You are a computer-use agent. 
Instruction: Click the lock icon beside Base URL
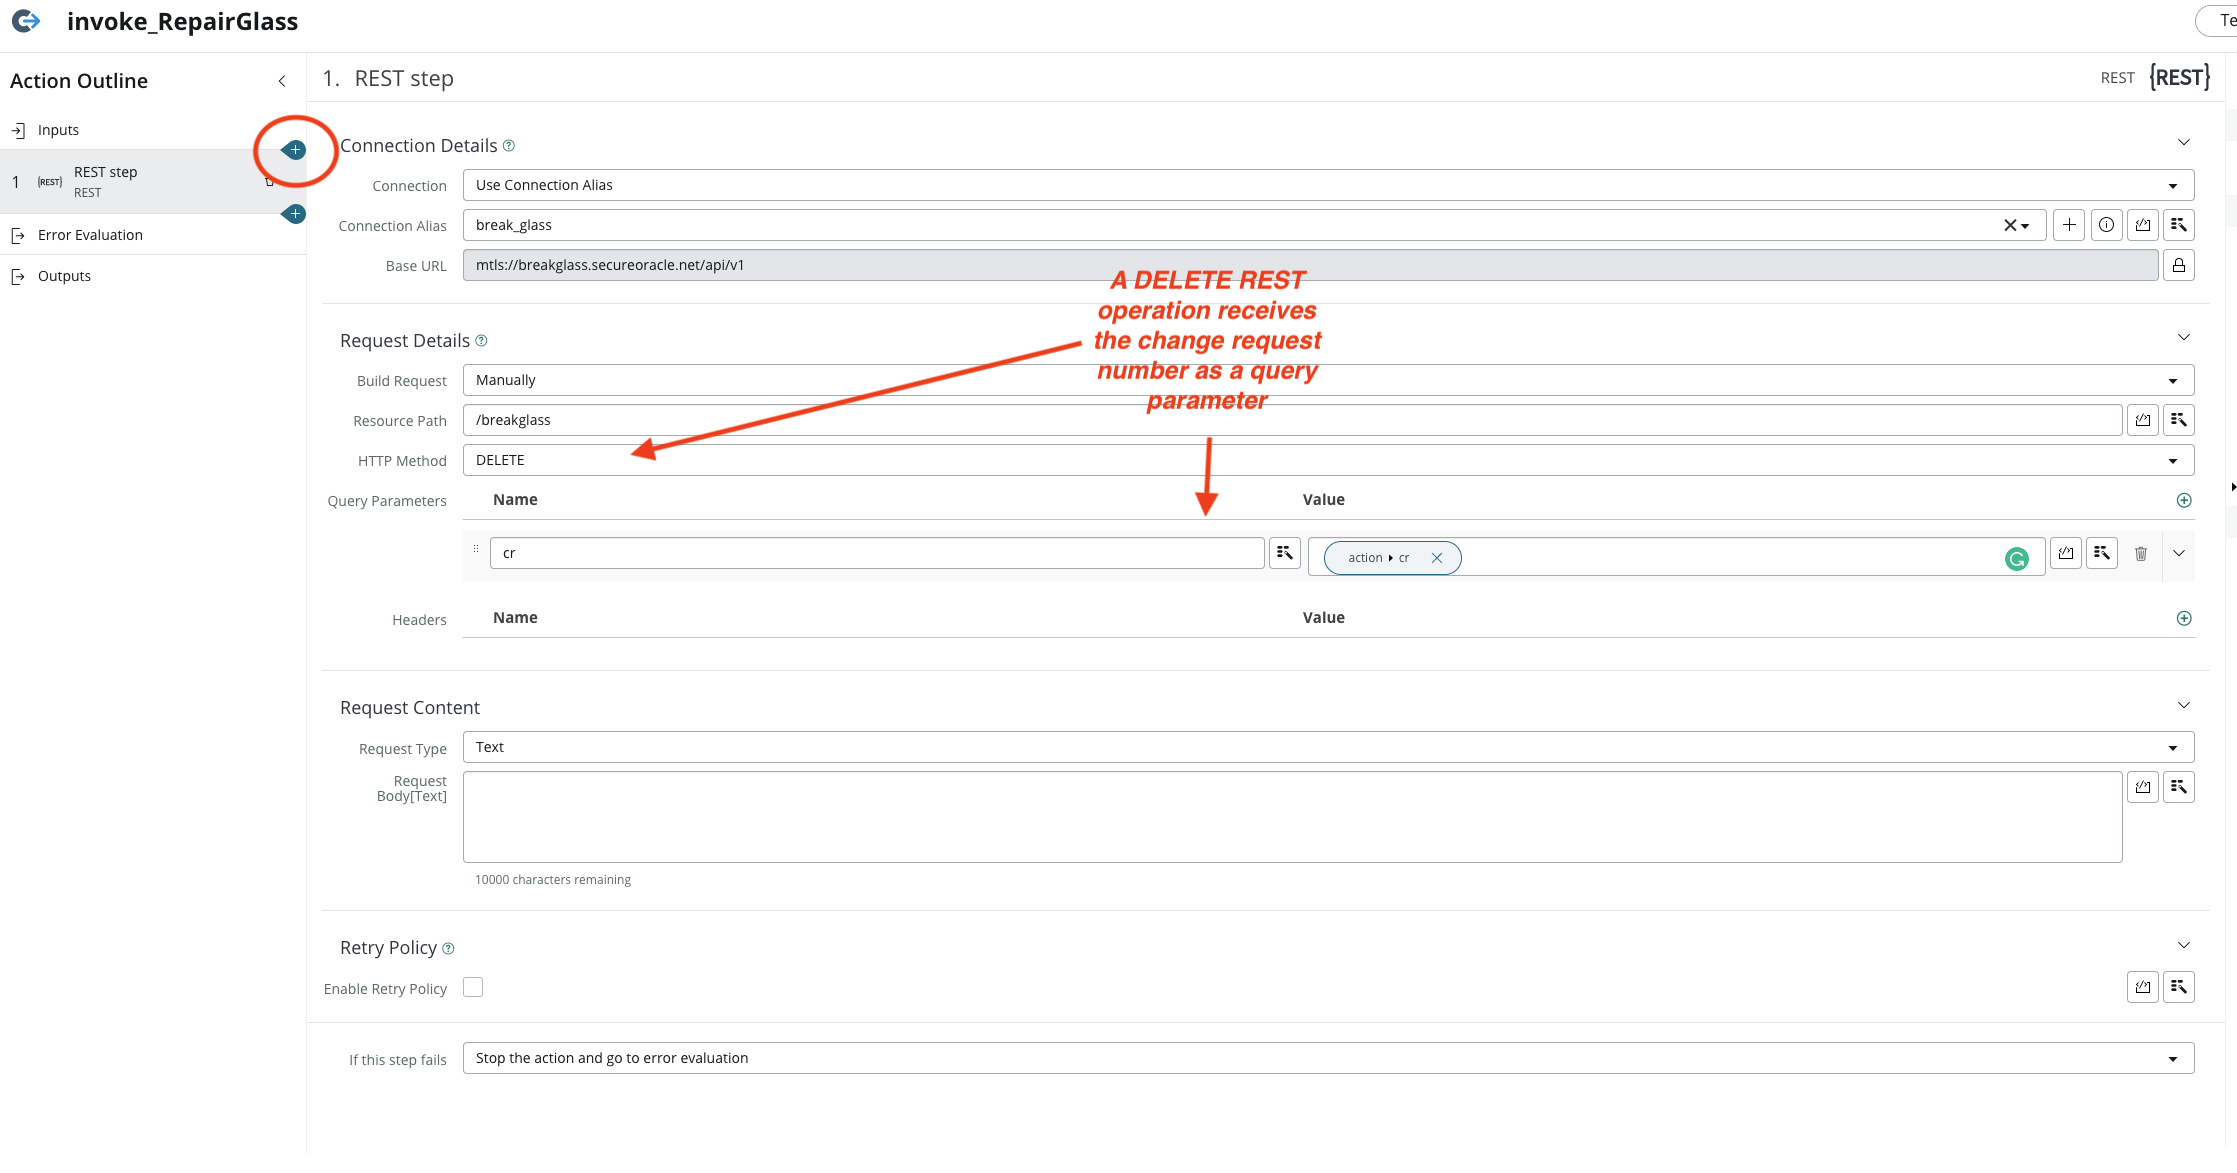coord(2178,265)
